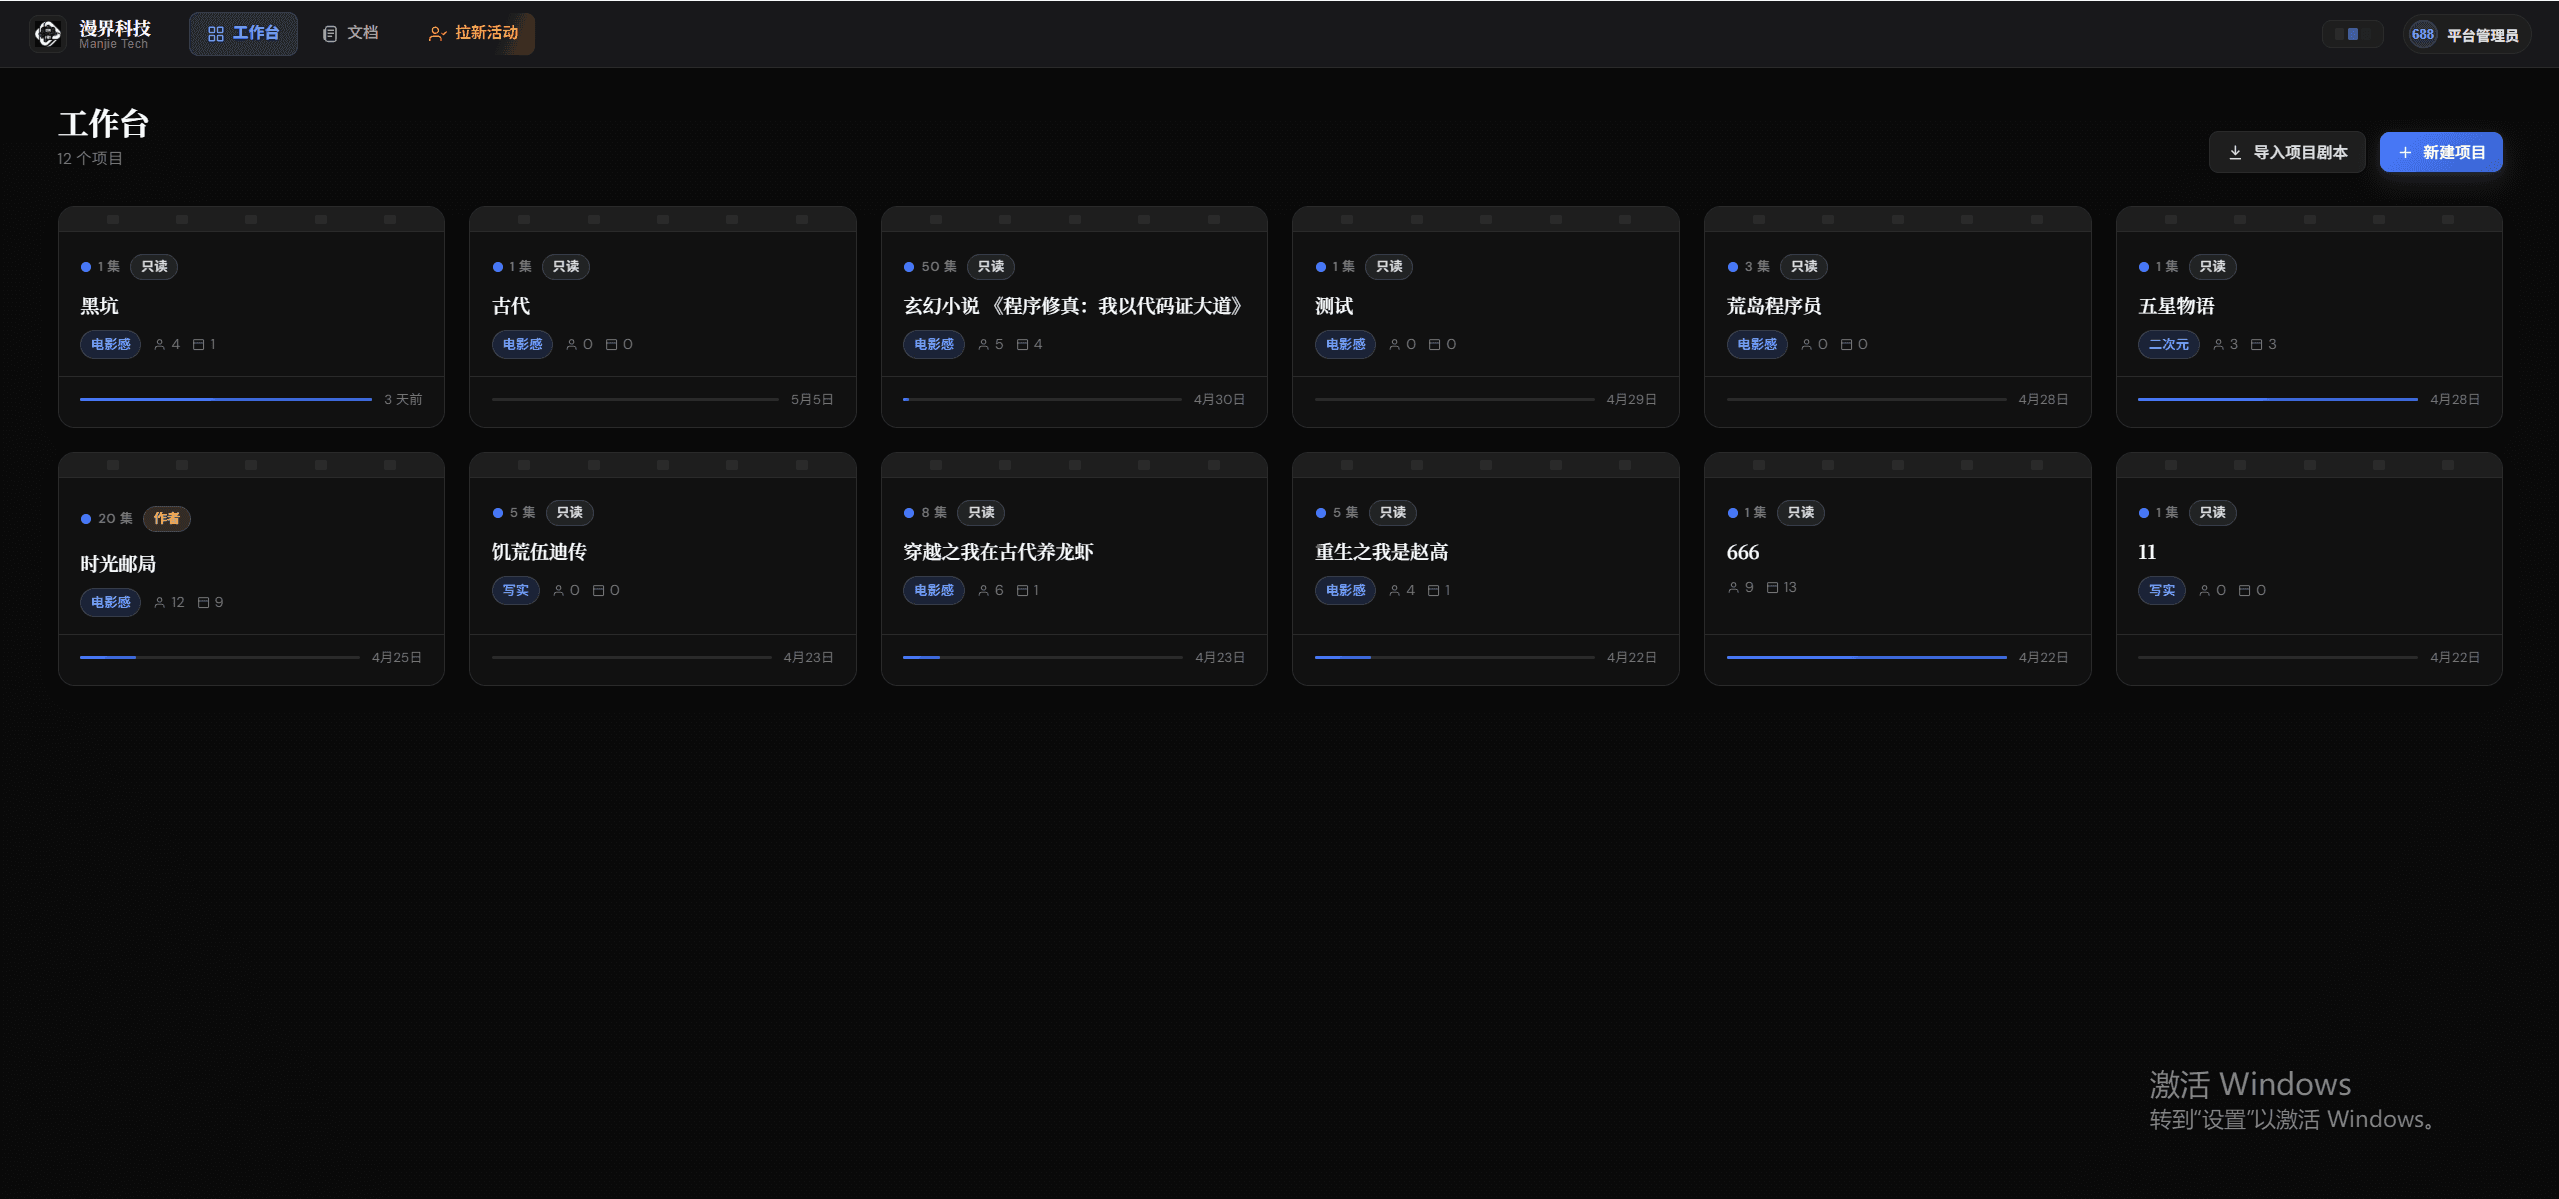2559x1199 pixels.
Task: Select the right dark theme swatch in header
Action: click(2367, 34)
